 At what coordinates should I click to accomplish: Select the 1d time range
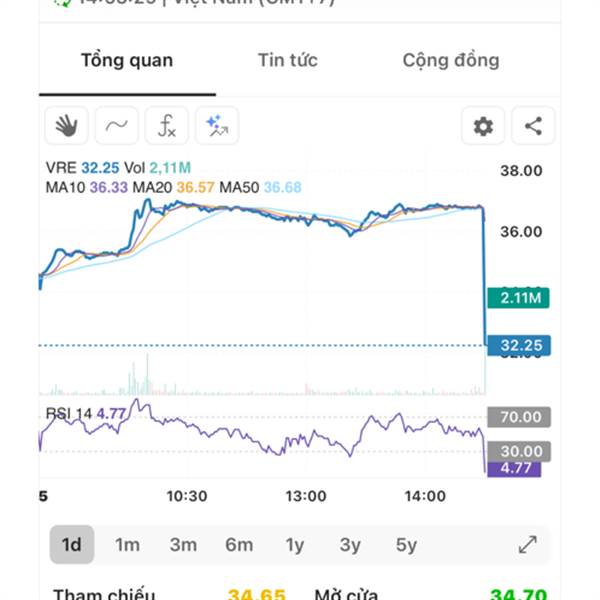71,545
